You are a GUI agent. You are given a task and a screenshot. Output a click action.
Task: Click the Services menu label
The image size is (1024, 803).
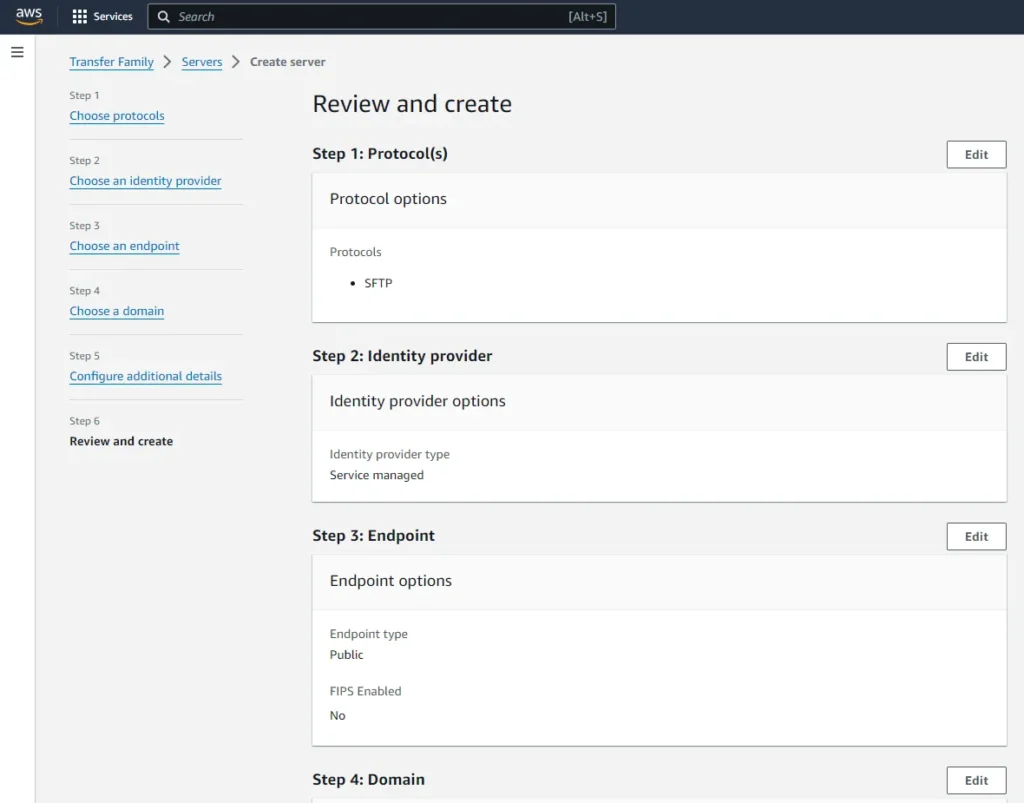point(113,17)
